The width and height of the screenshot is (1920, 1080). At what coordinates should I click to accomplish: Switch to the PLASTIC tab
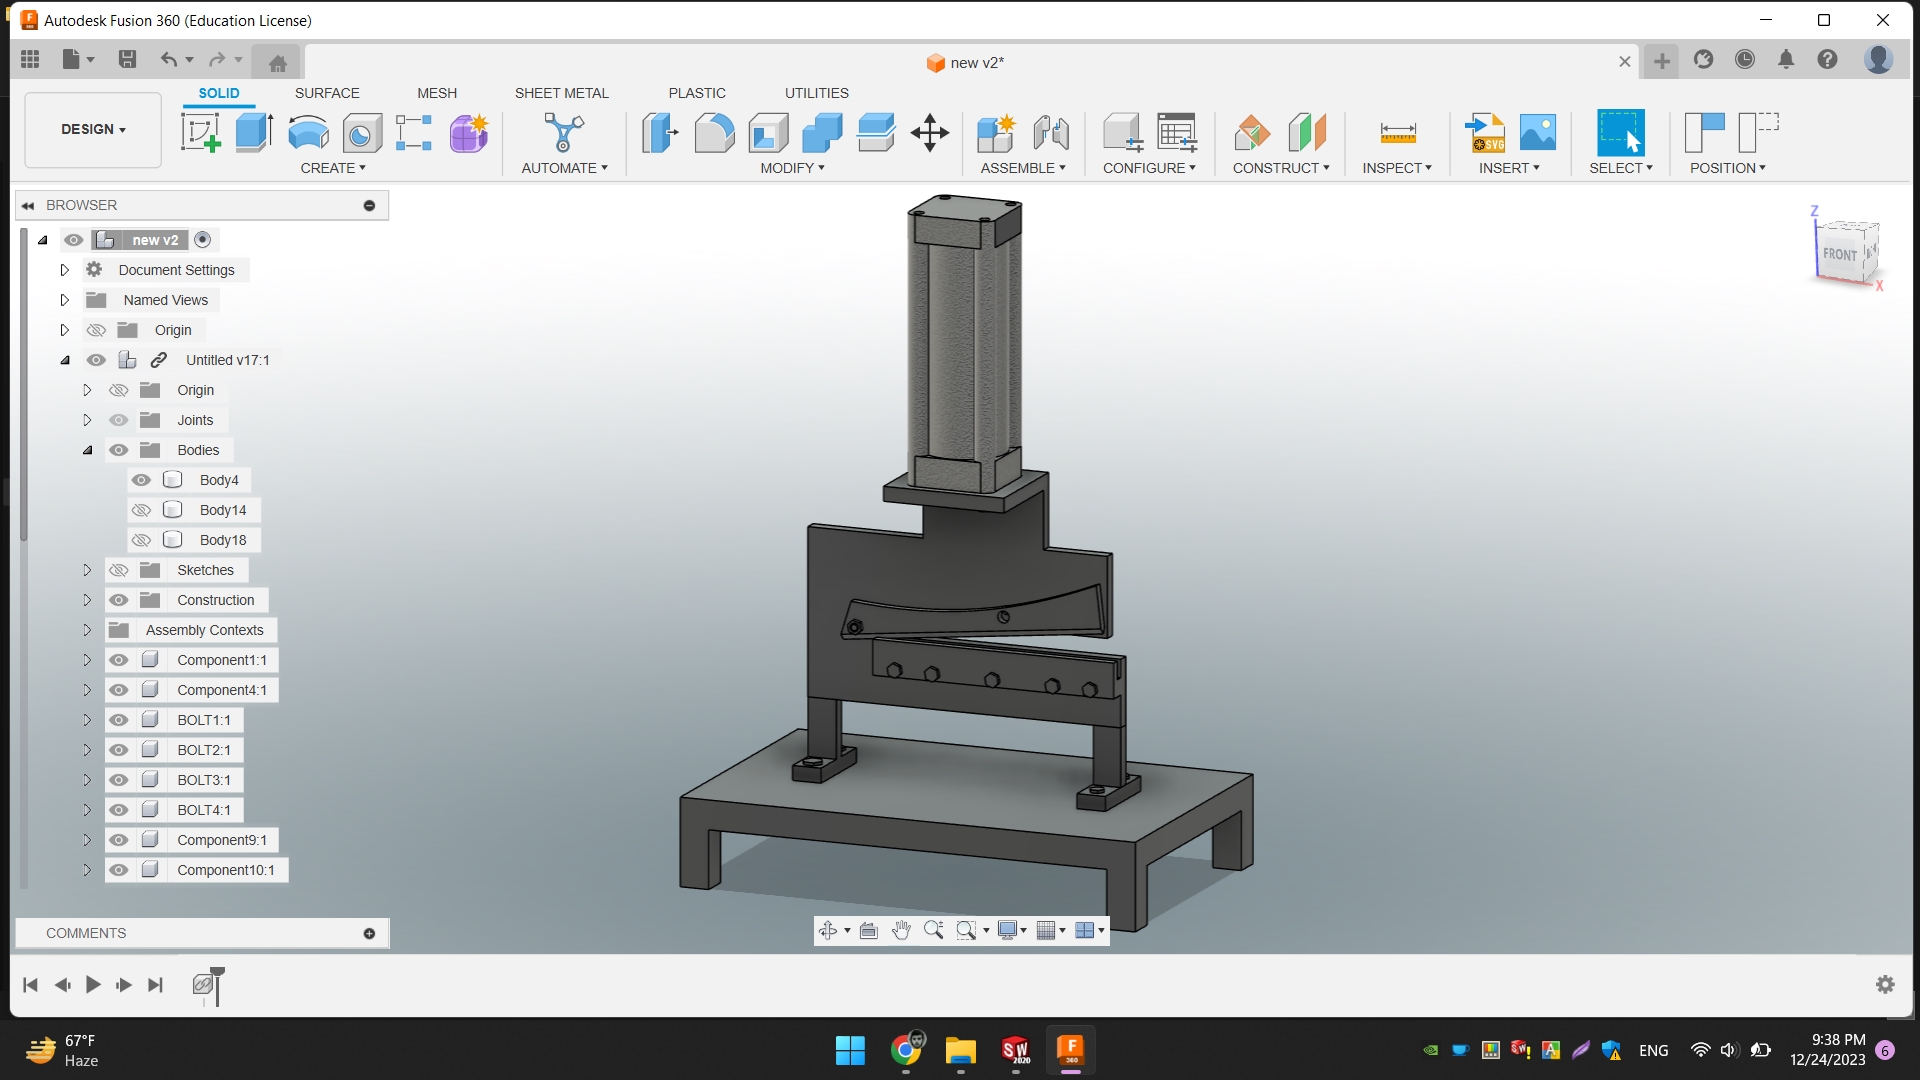697,93
